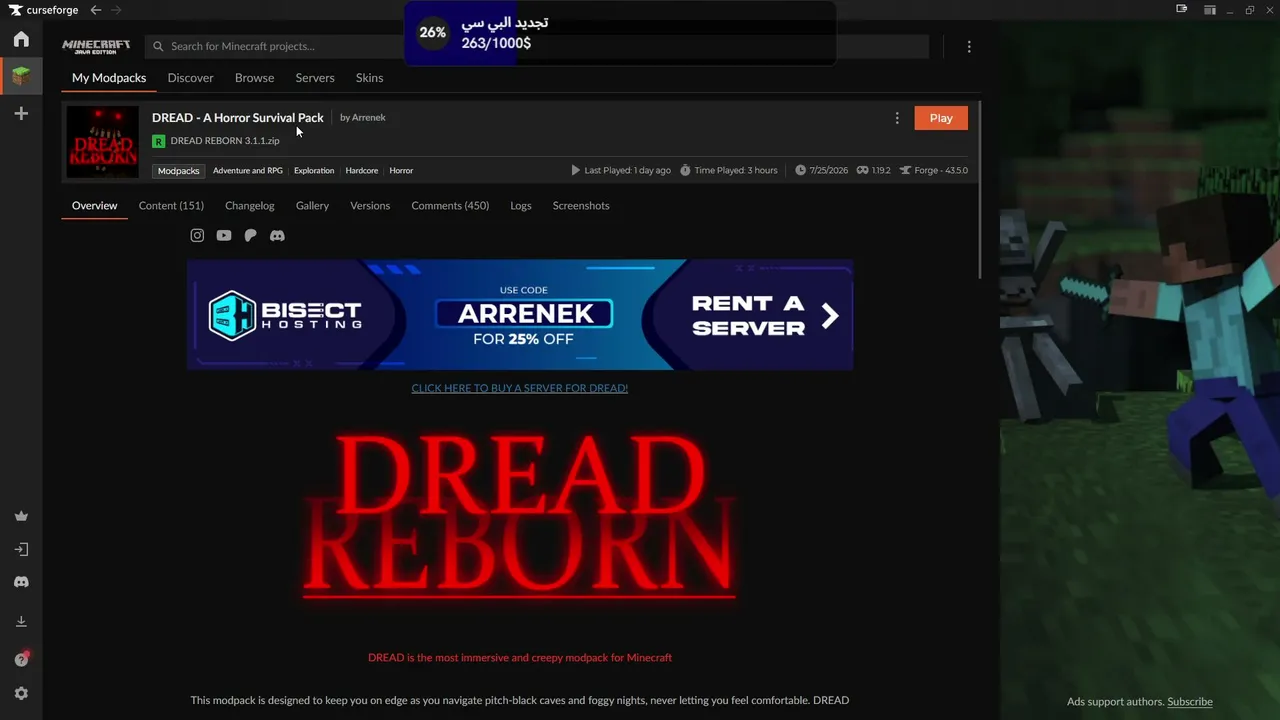Open the Discover tab

pos(191,78)
